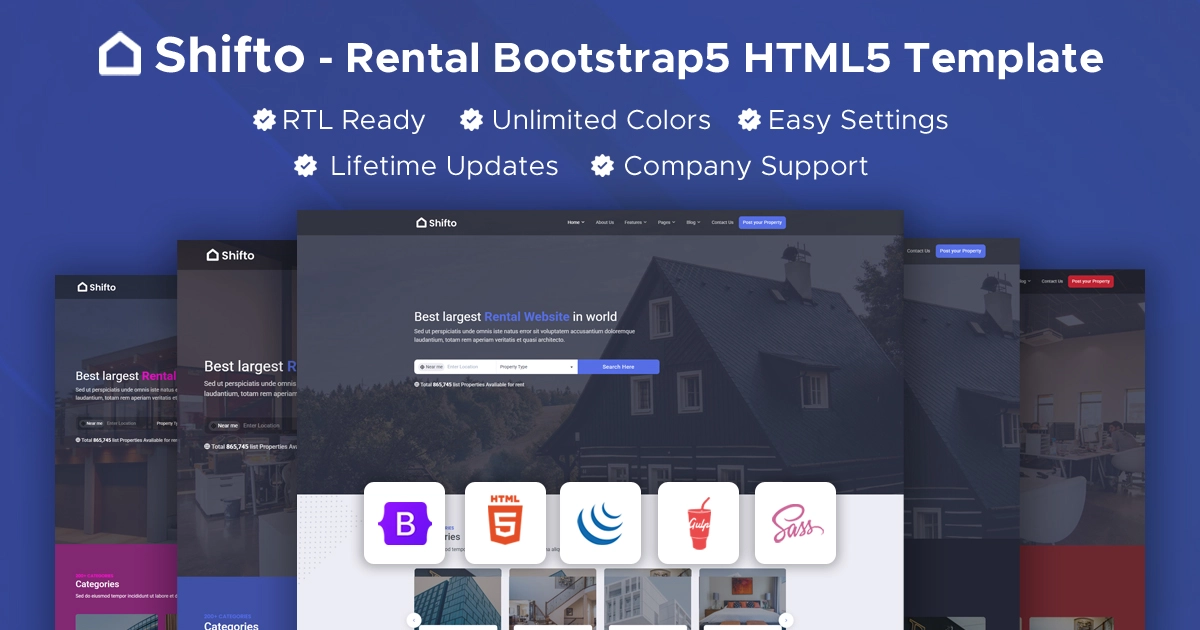This screenshot has height=630, width=1200.
Task: Click the Sass logo icon tile
Action: [795, 523]
